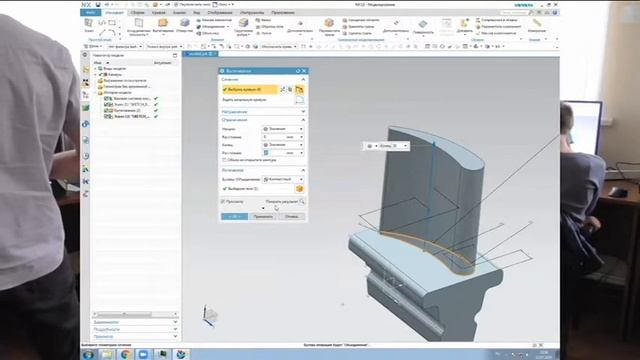Click the Move Component ribbon icon
Screen dimensions: 640x360
pos(478,27)
